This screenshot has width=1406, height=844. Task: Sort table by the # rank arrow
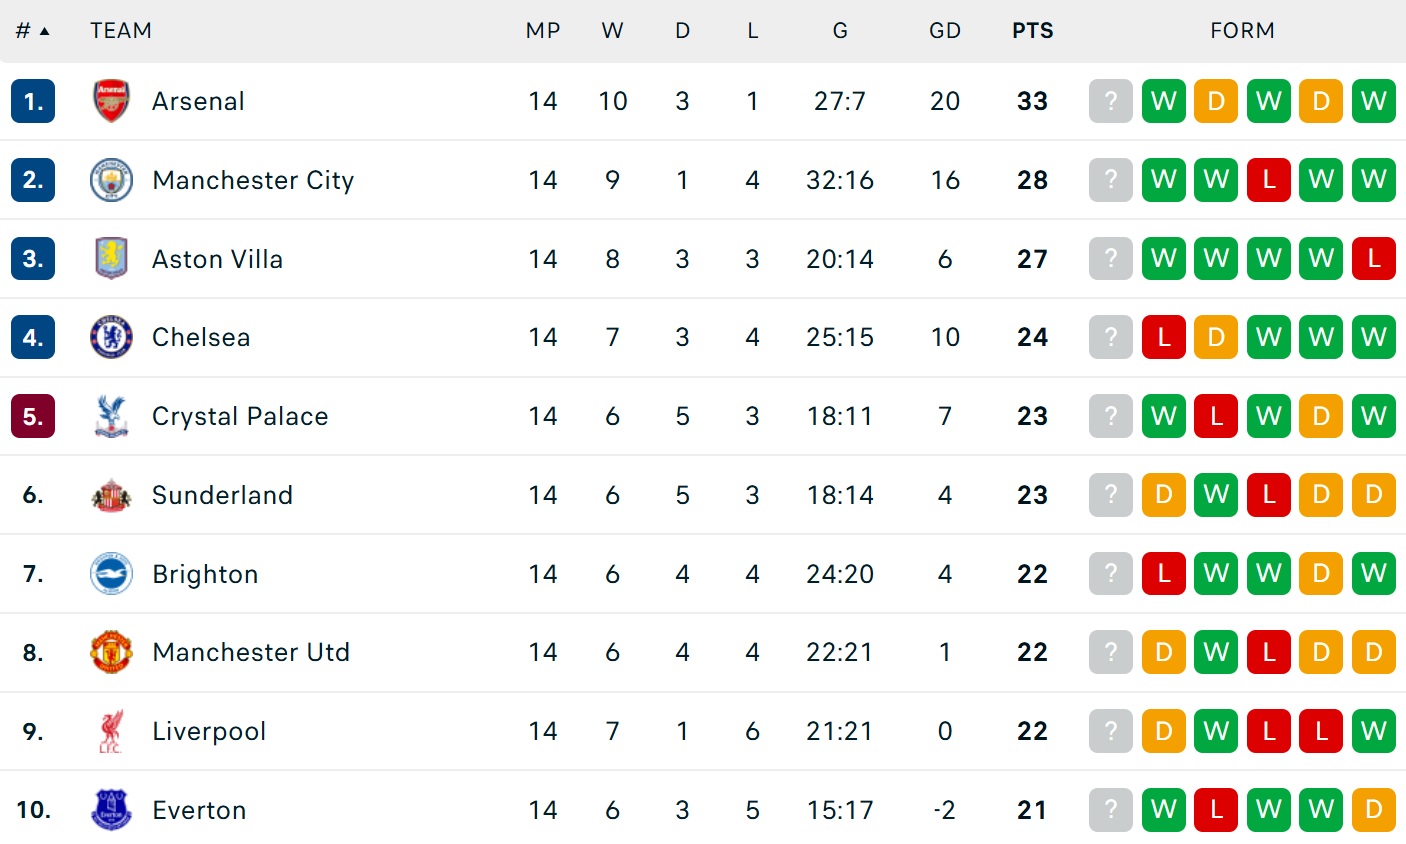tap(44, 31)
